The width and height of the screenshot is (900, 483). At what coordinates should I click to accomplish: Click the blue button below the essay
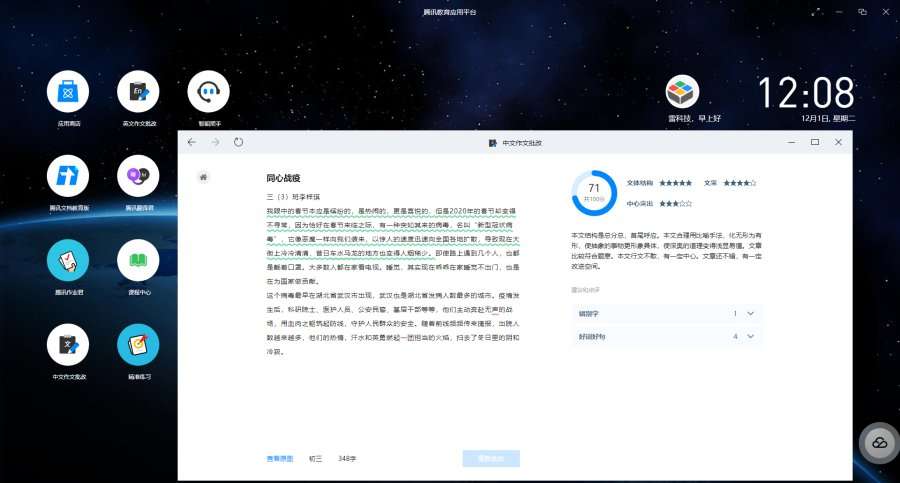pos(491,458)
